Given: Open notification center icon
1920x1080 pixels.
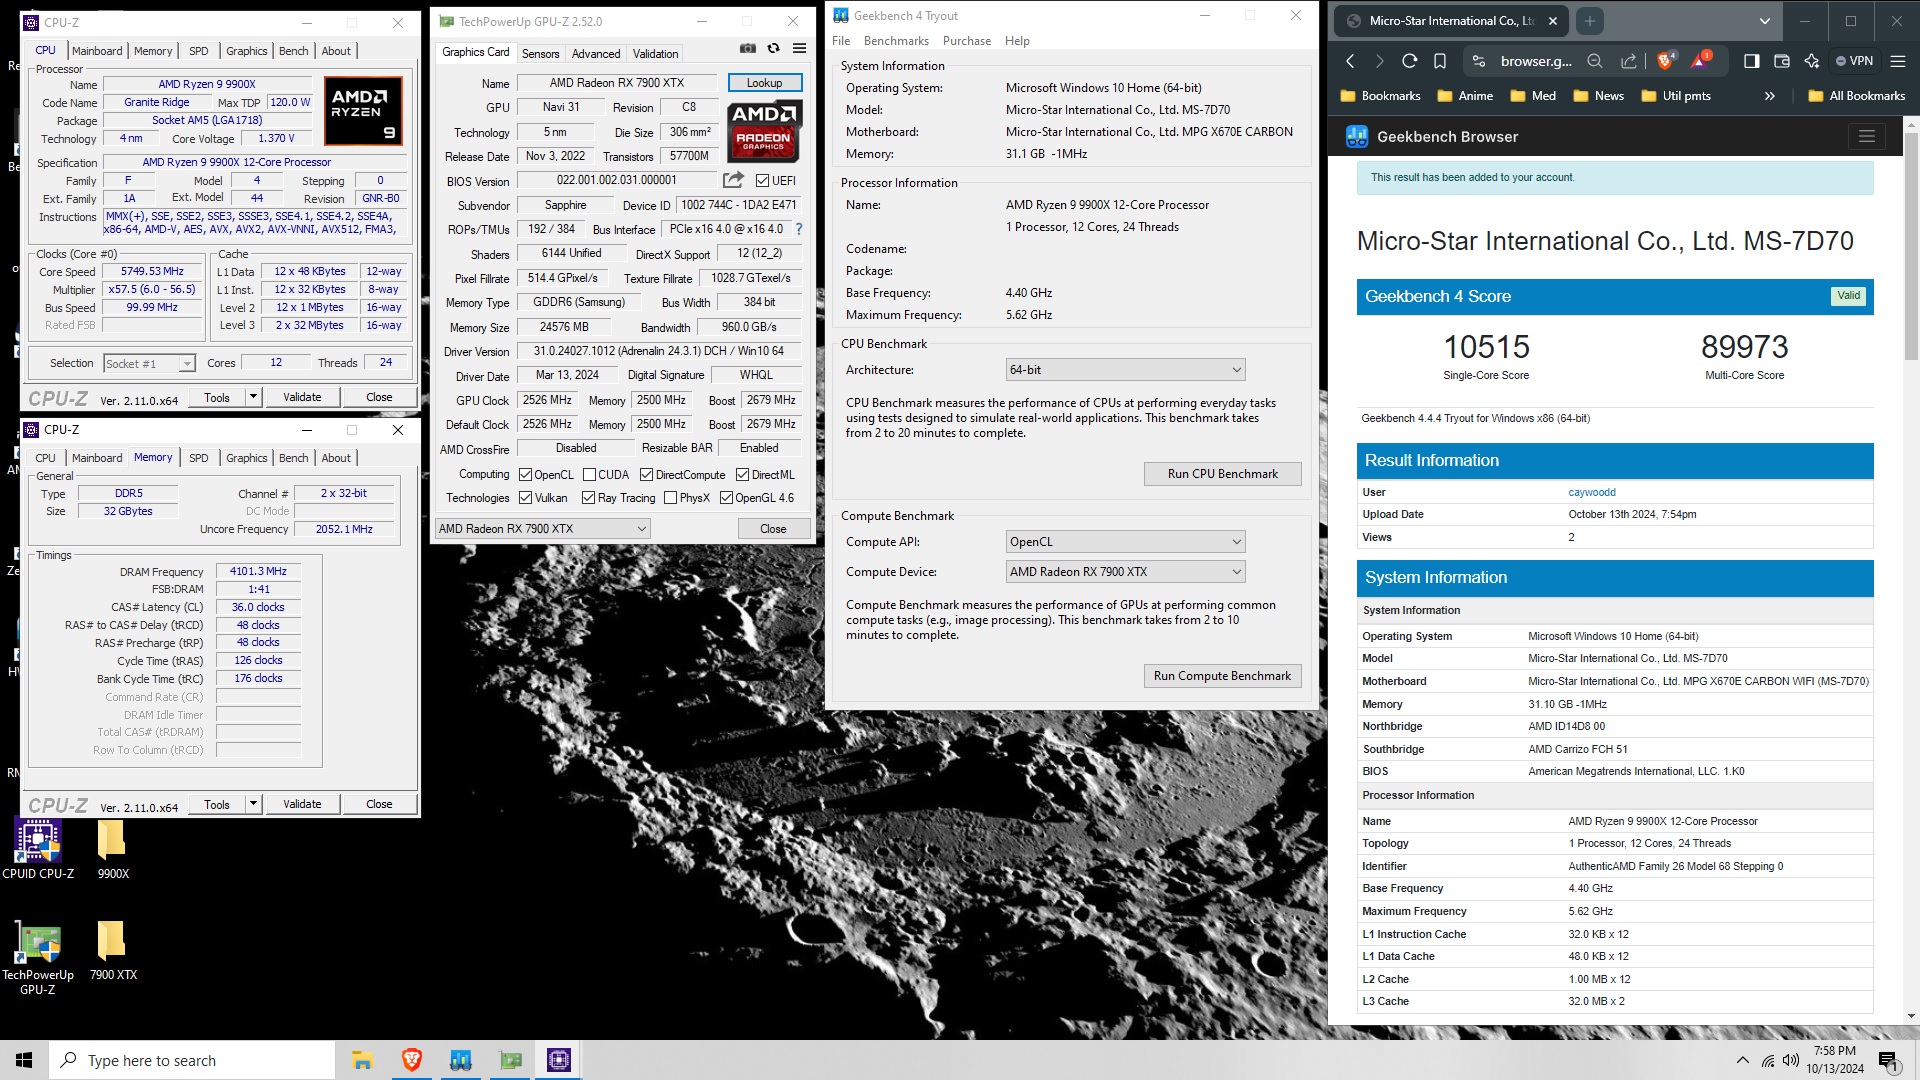Looking at the screenshot, I should tap(1887, 1060).
